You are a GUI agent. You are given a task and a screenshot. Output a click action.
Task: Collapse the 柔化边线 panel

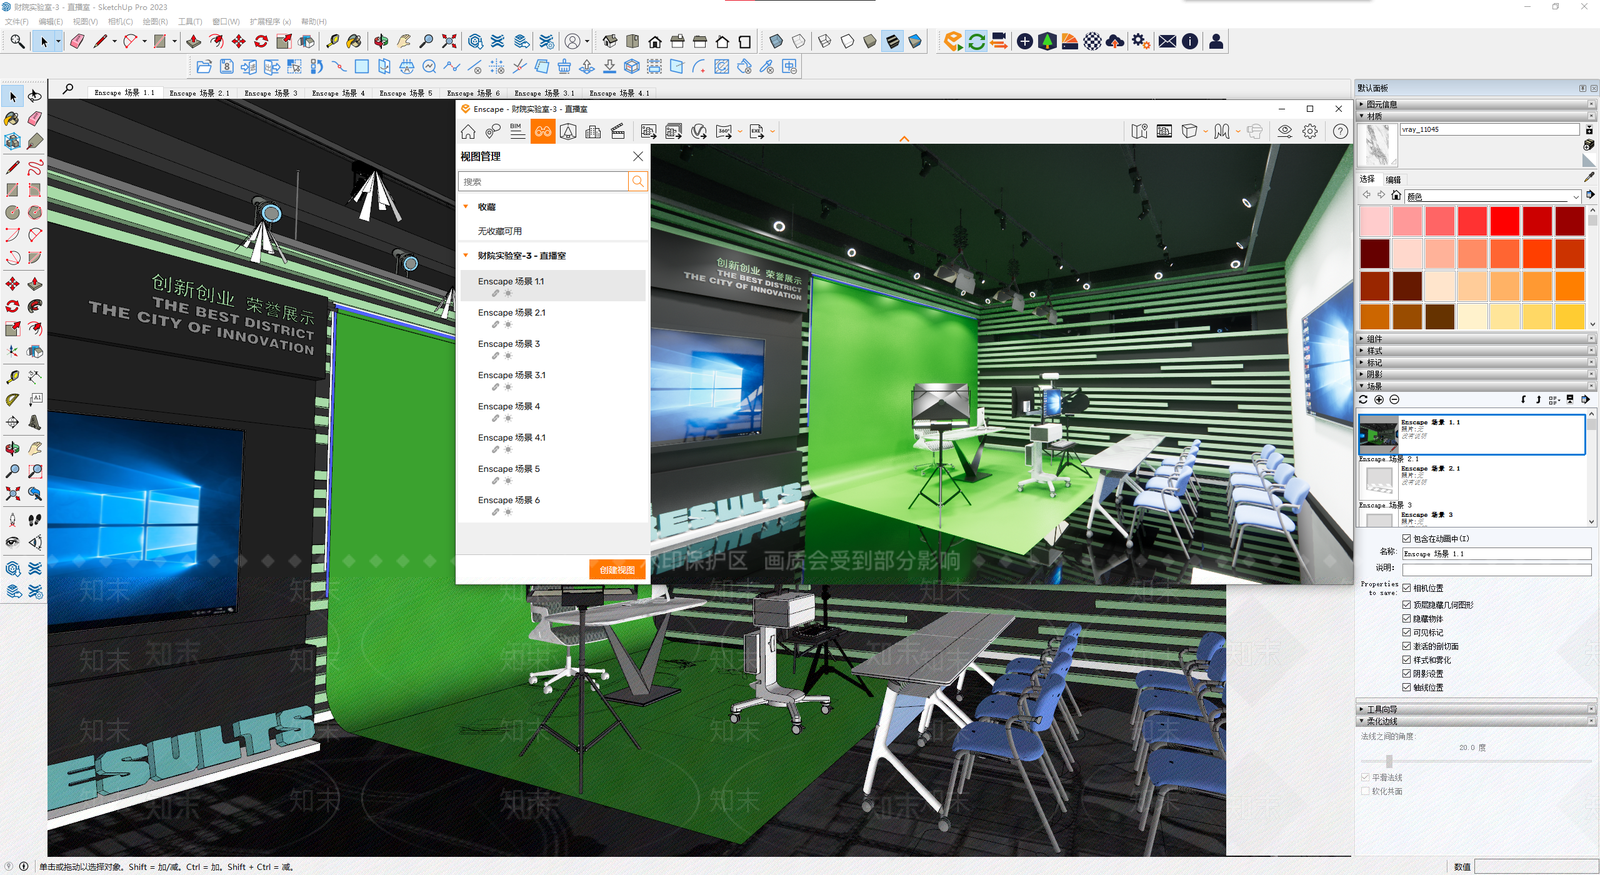click(x=1475, y=721)
